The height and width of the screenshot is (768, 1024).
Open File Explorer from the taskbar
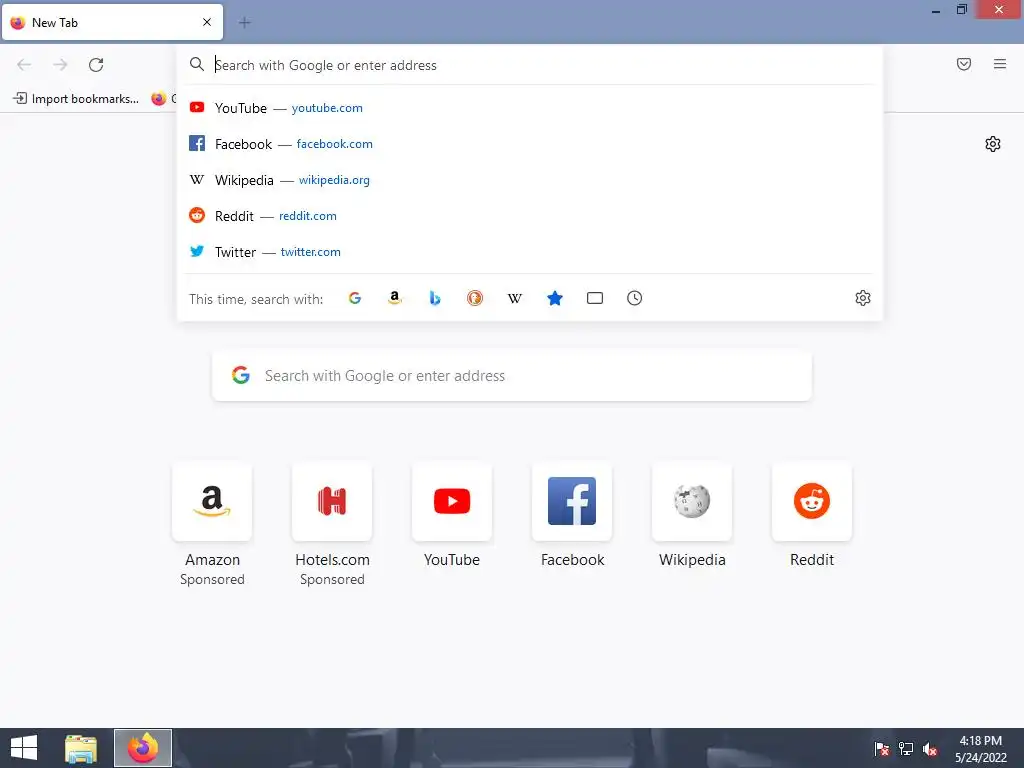[x=81, y=748]
